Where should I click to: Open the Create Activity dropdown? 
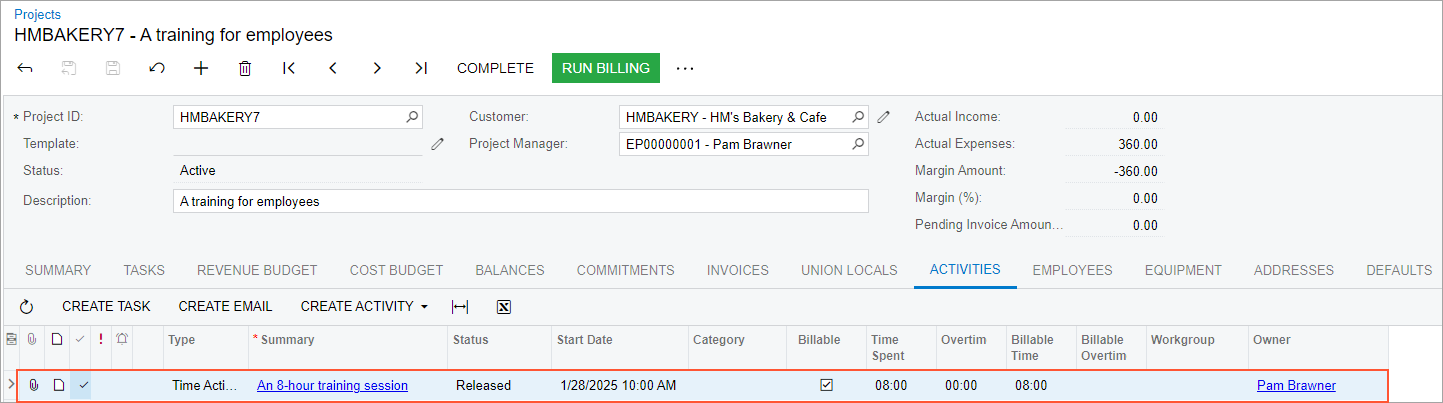tap(364, 306)
